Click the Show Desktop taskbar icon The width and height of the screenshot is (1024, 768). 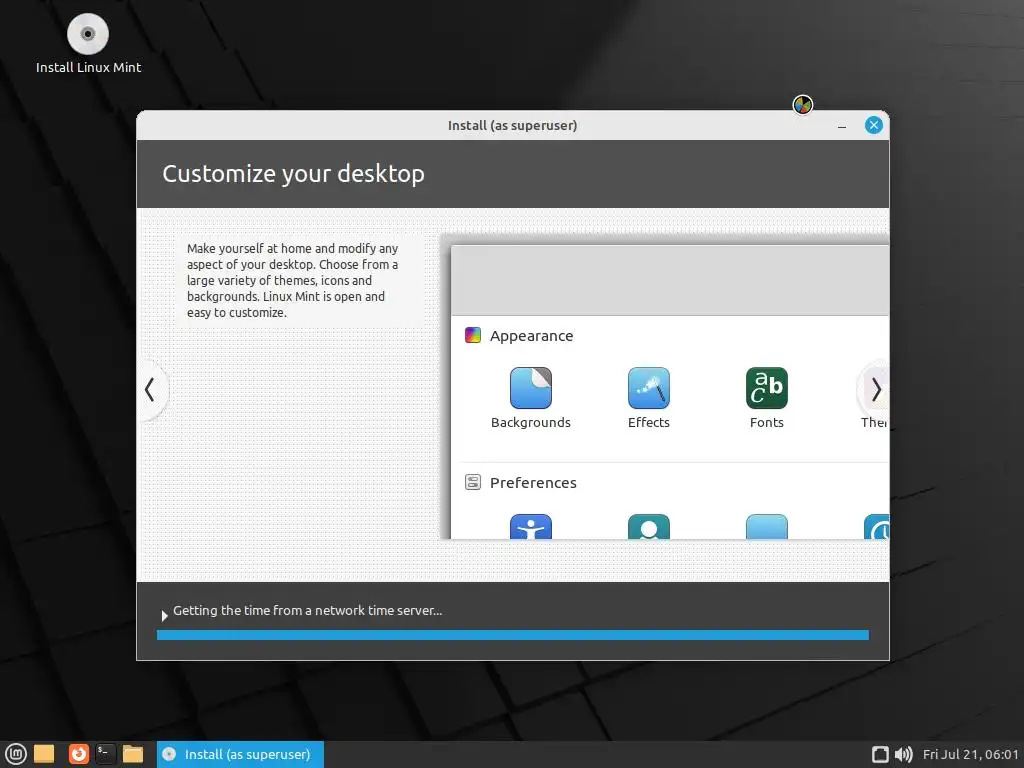44,754
